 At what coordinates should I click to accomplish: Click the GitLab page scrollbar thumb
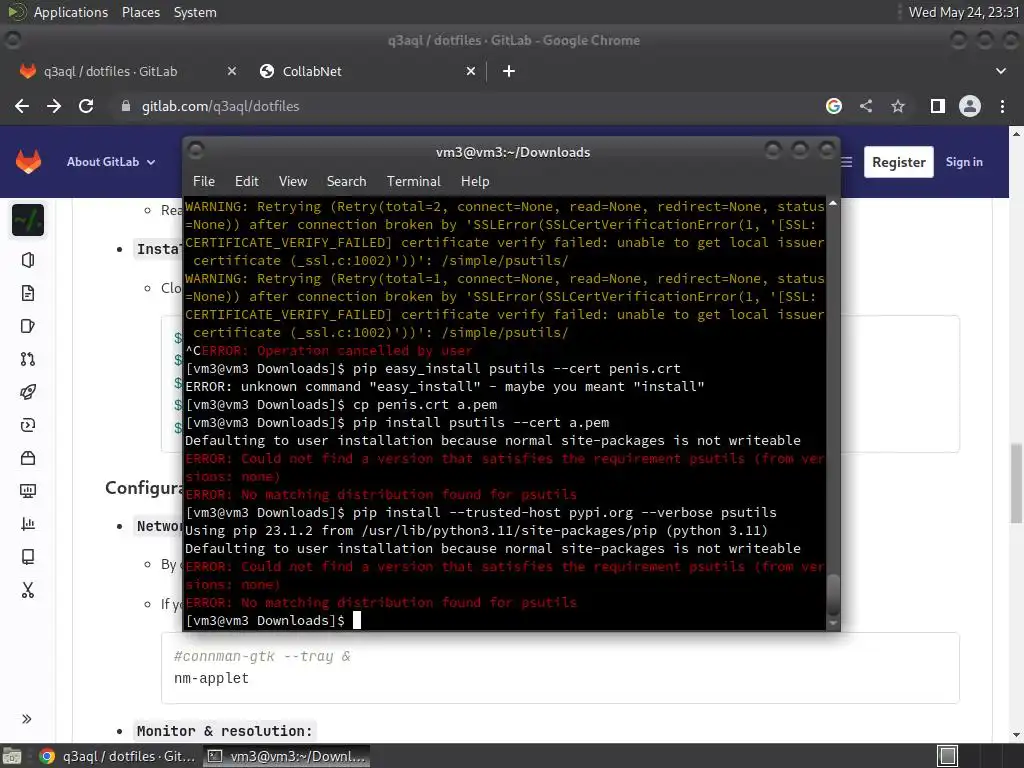1016,483
